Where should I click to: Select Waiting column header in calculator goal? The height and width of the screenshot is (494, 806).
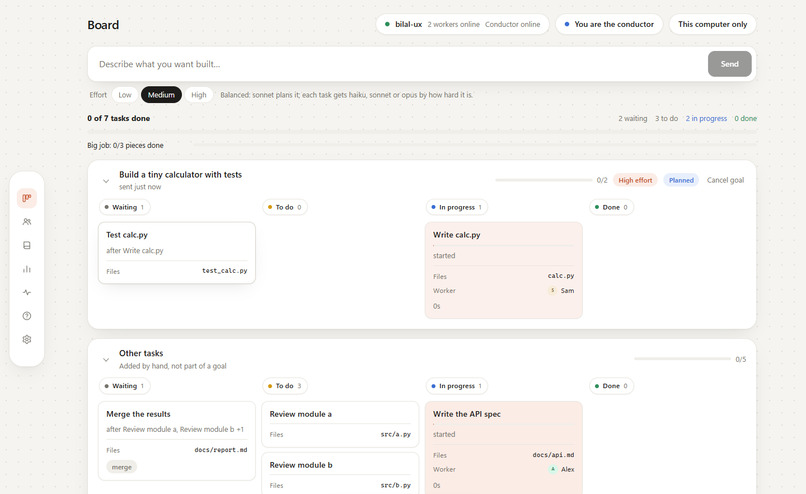(124, 207)
